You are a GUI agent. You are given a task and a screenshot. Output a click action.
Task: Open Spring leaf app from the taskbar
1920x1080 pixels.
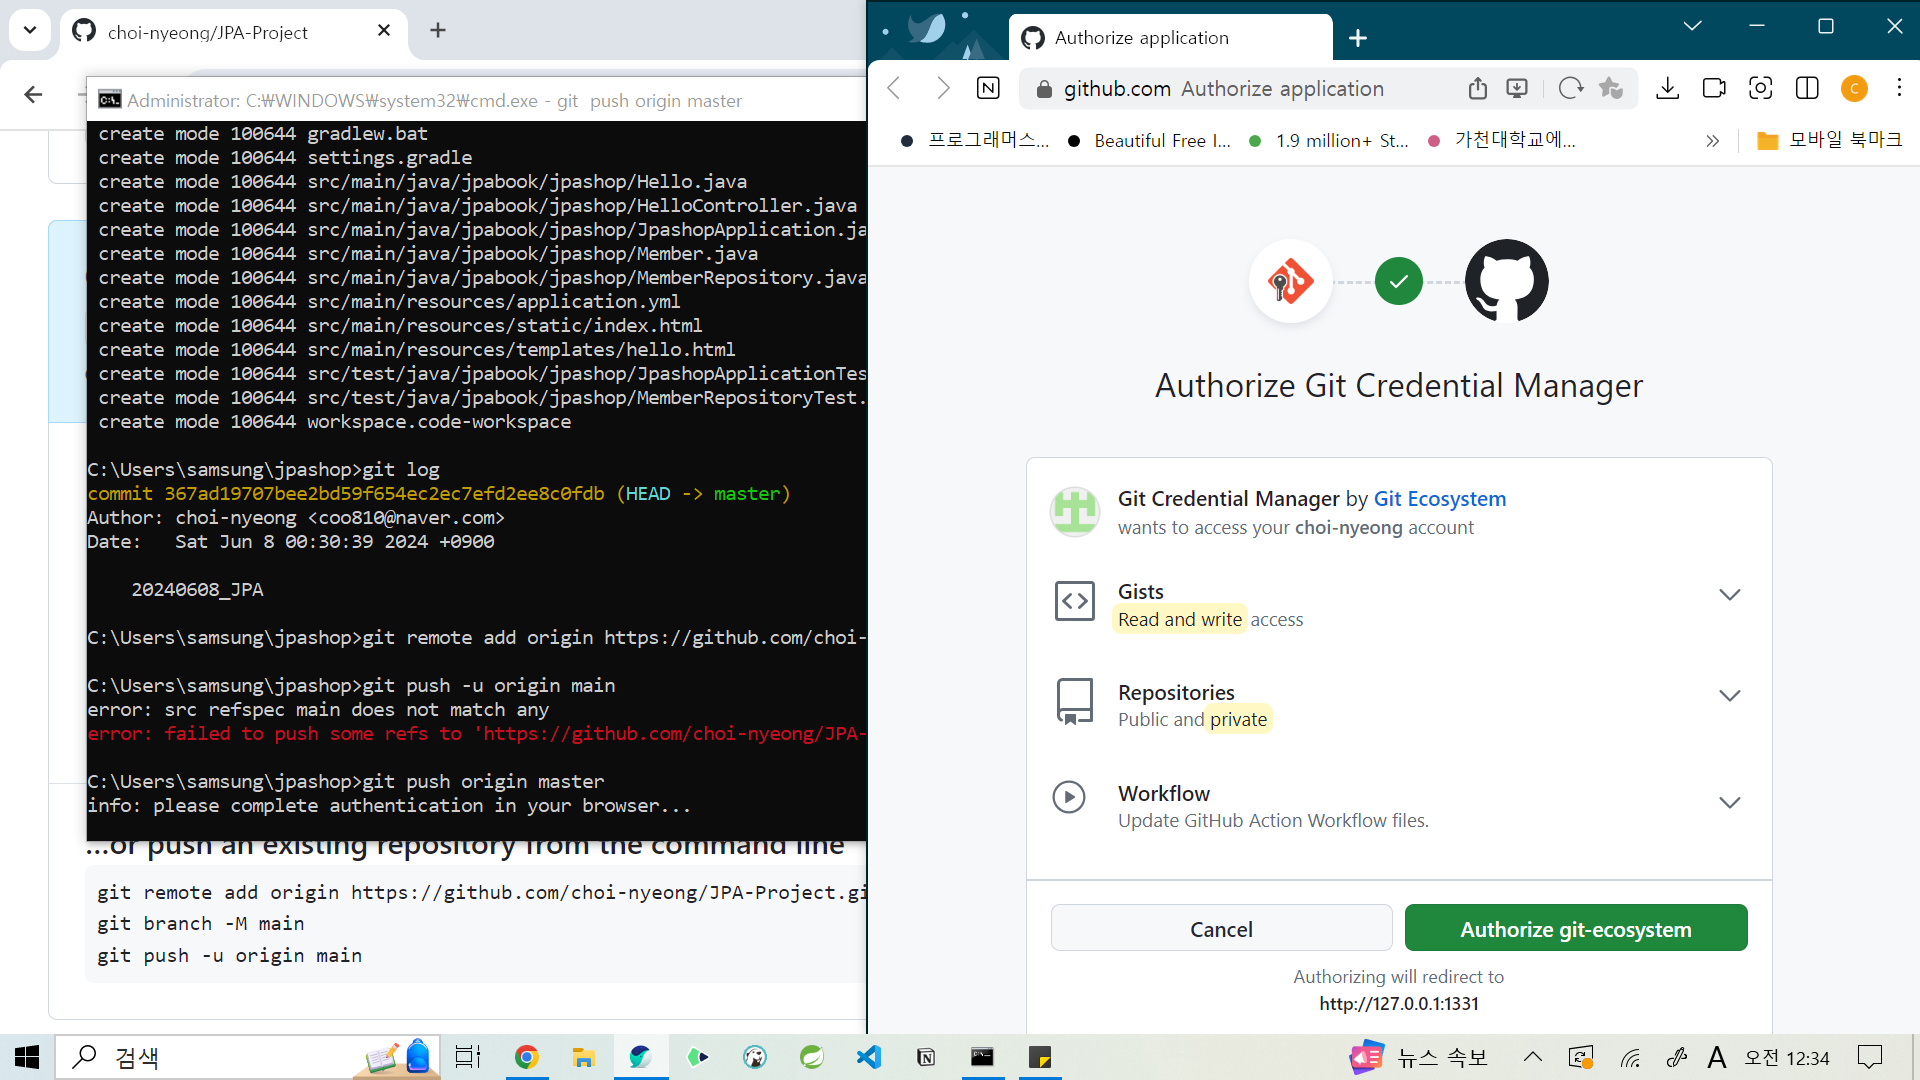812,1057
